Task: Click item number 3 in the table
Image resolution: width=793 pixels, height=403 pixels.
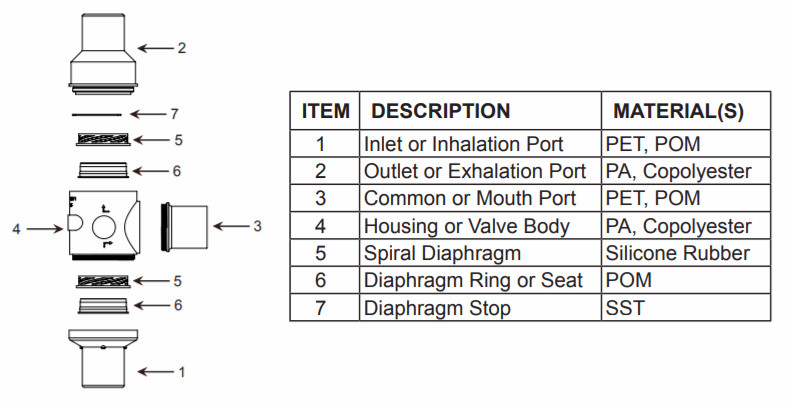Action: pyautogui.click(x=322, y=198)
